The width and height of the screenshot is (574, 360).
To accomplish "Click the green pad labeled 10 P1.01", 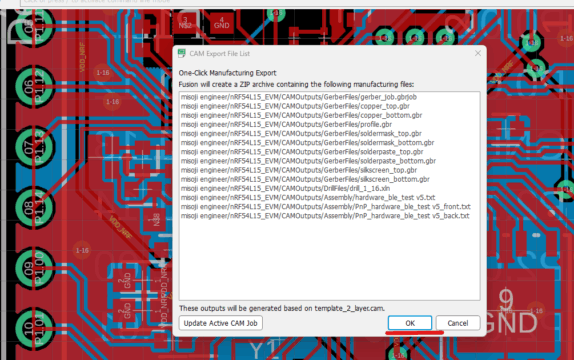I will click(x=34, y=329).
